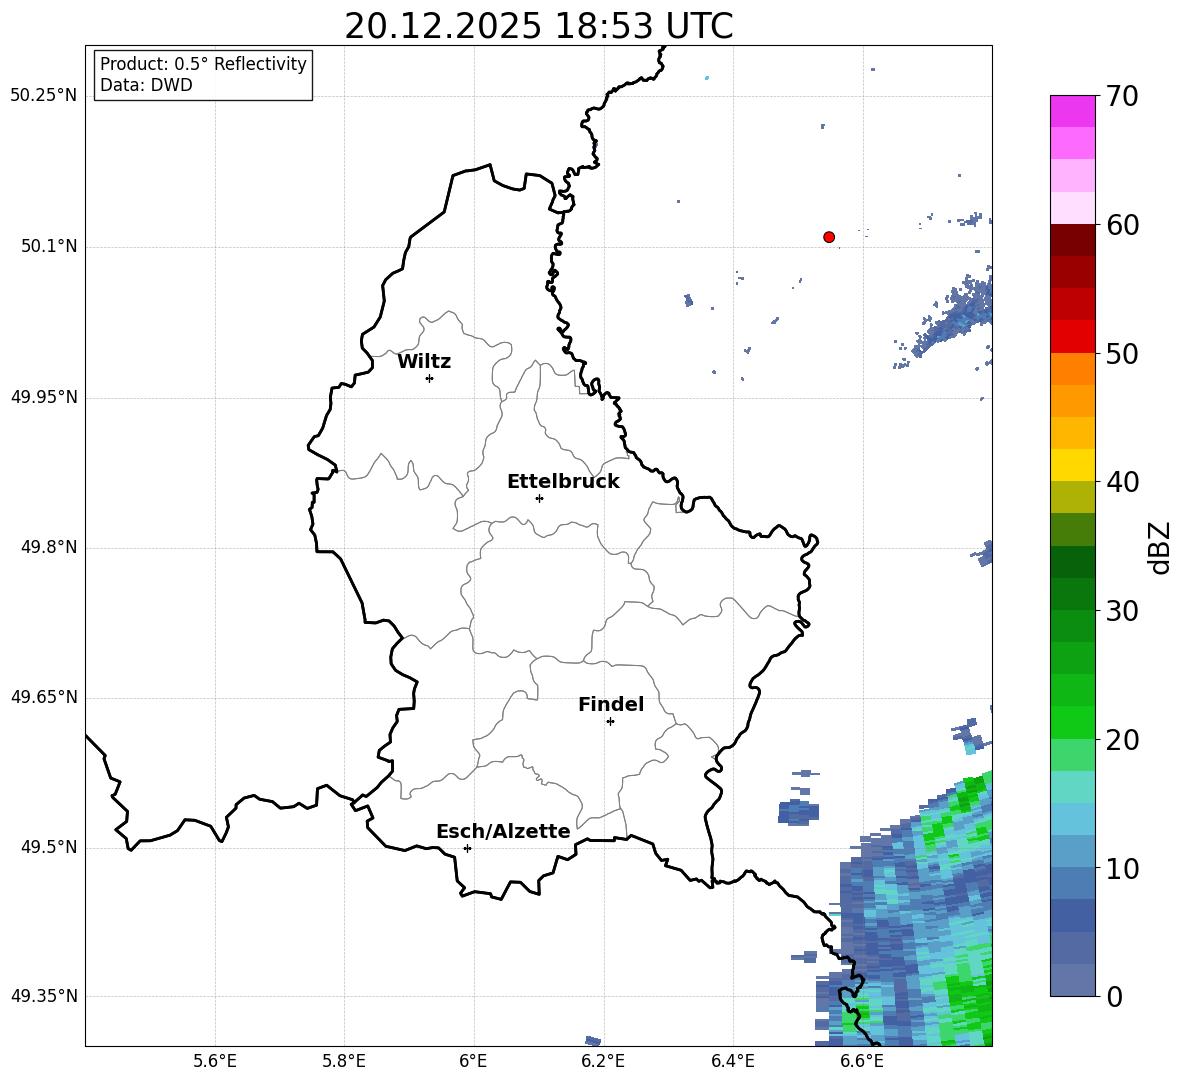
Task: Click colorbar tick value 50
Action: [1122, 353]
